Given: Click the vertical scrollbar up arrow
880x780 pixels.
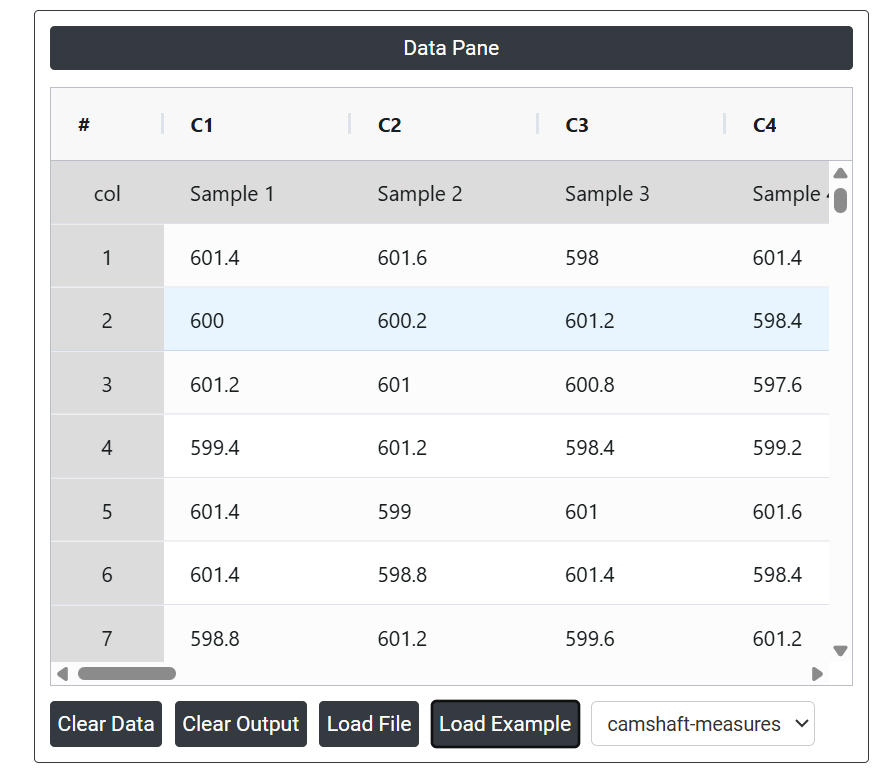Looking at the screenshot, I should (840, 173).
